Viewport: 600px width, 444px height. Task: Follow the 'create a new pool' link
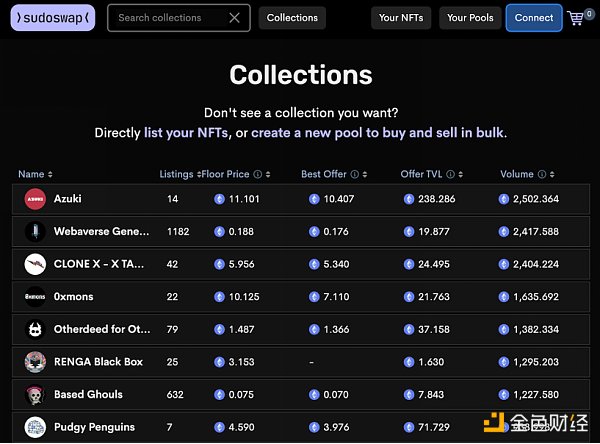tap(377, 133)
